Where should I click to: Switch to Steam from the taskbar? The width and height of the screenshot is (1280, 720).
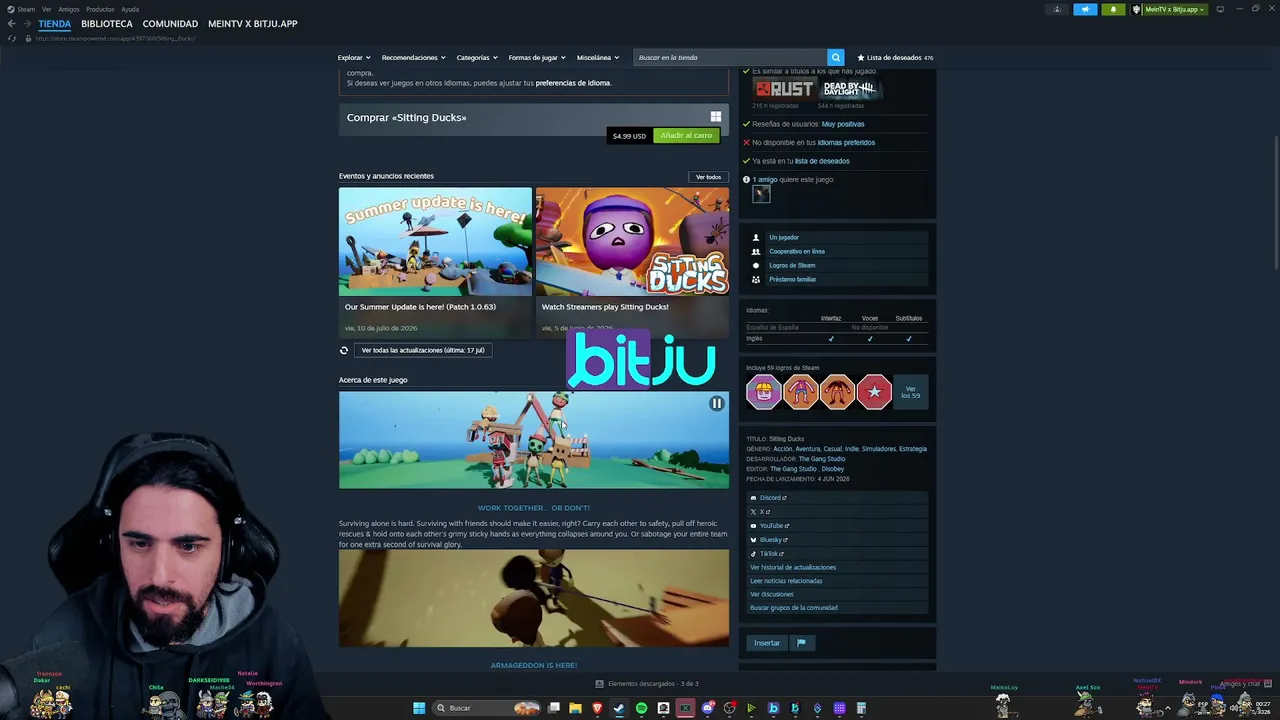coord(619,708)
